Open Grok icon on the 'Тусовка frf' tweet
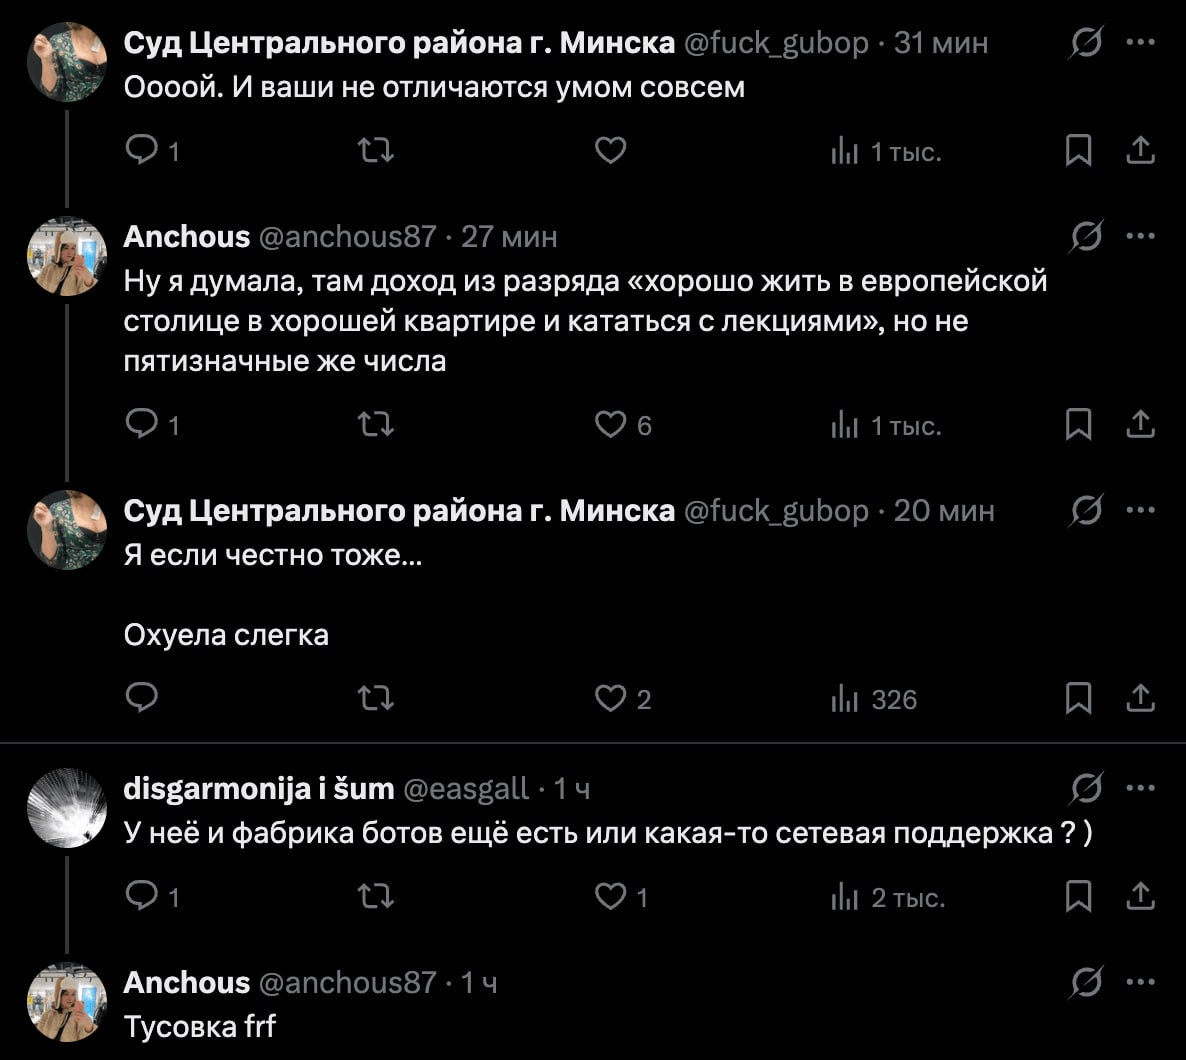The width and height of the screenshot is (1186, 1060). coord(1086,983)
